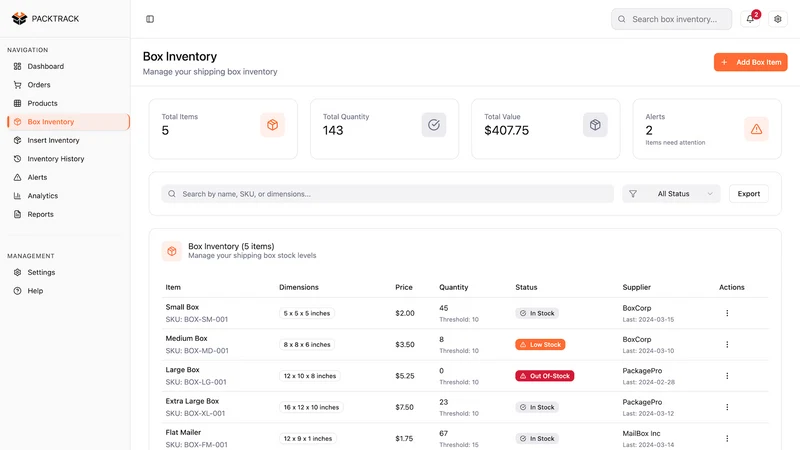Viewport: 800px width, 450px height.
Task: Expand the All Status dropdown
Action: pos(671,194)
